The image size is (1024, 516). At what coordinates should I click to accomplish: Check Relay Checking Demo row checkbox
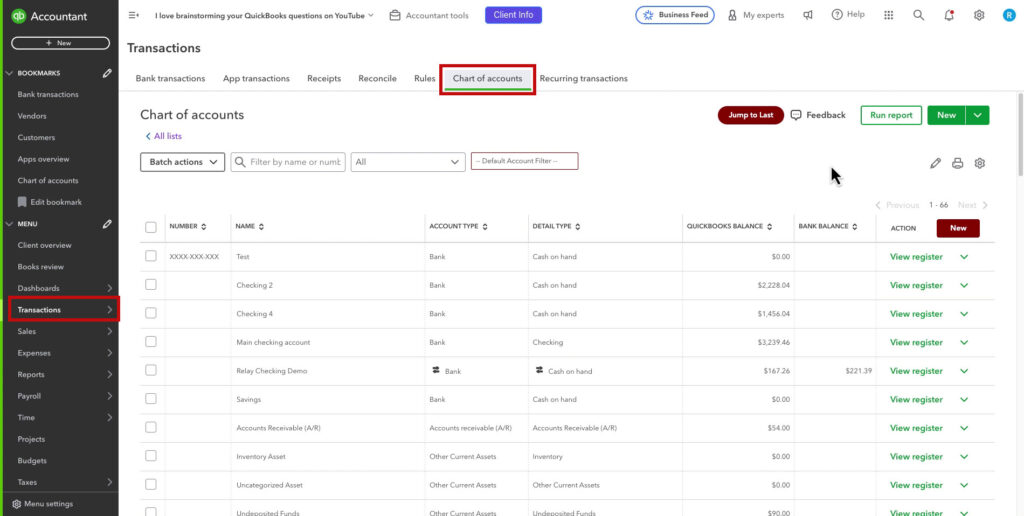click(x=151, y=370)
